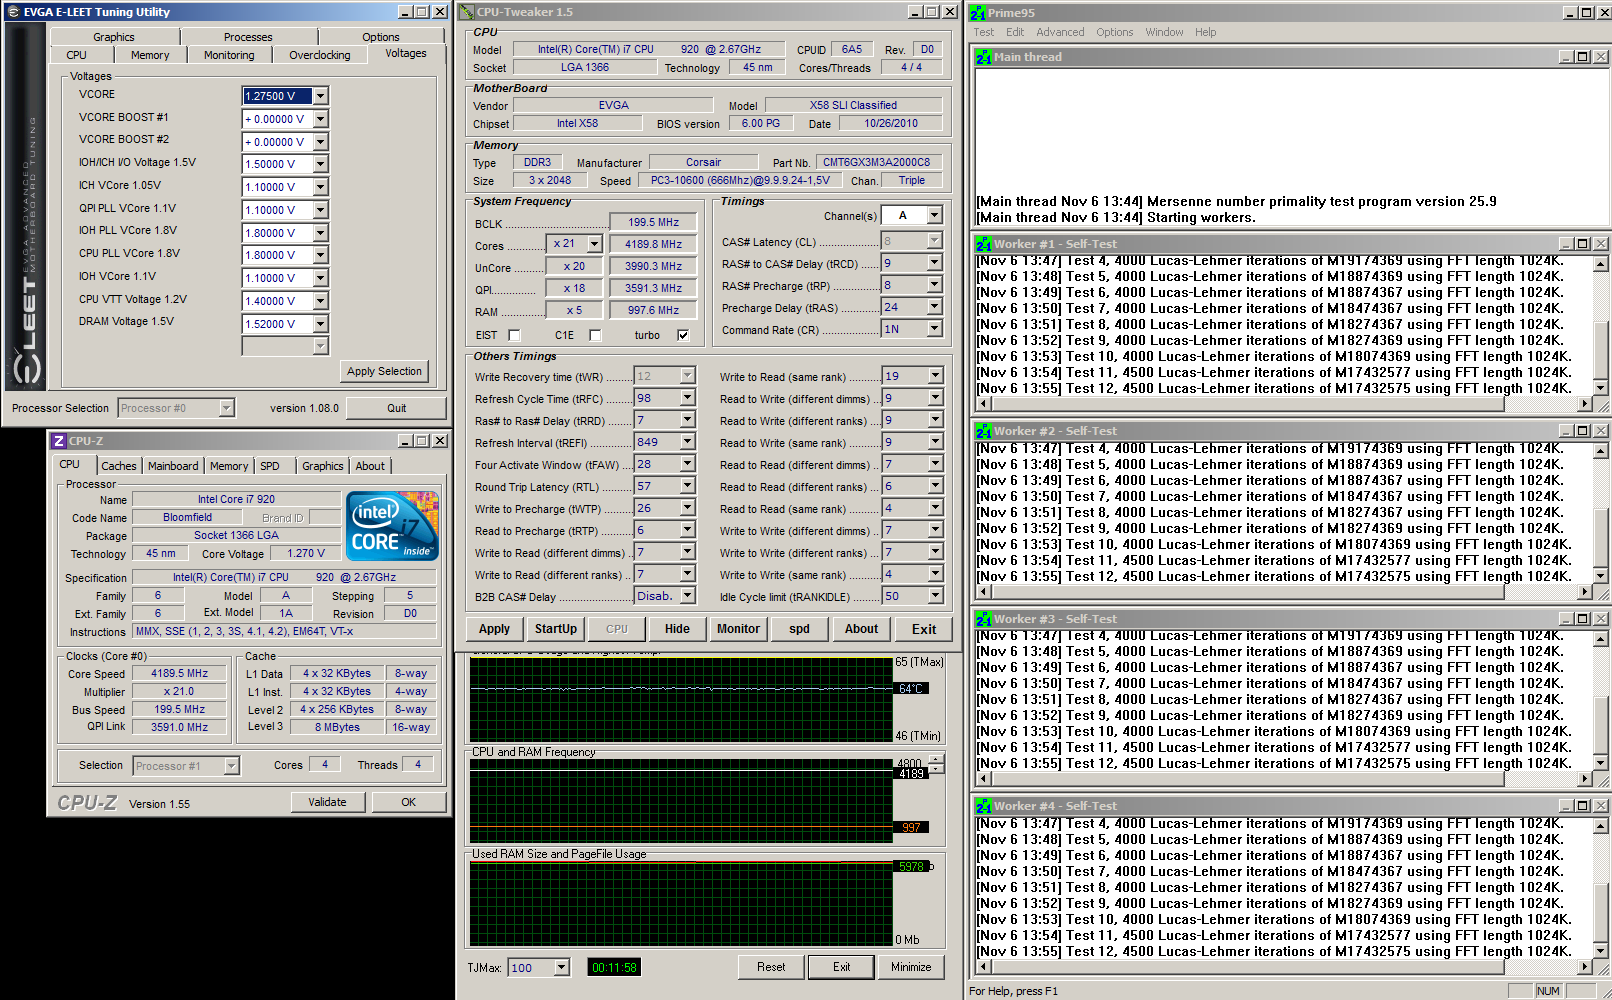Open the VCORE voltage dropdown
The height and width of the screenshot is (1000, 1612).
[320, 96]
